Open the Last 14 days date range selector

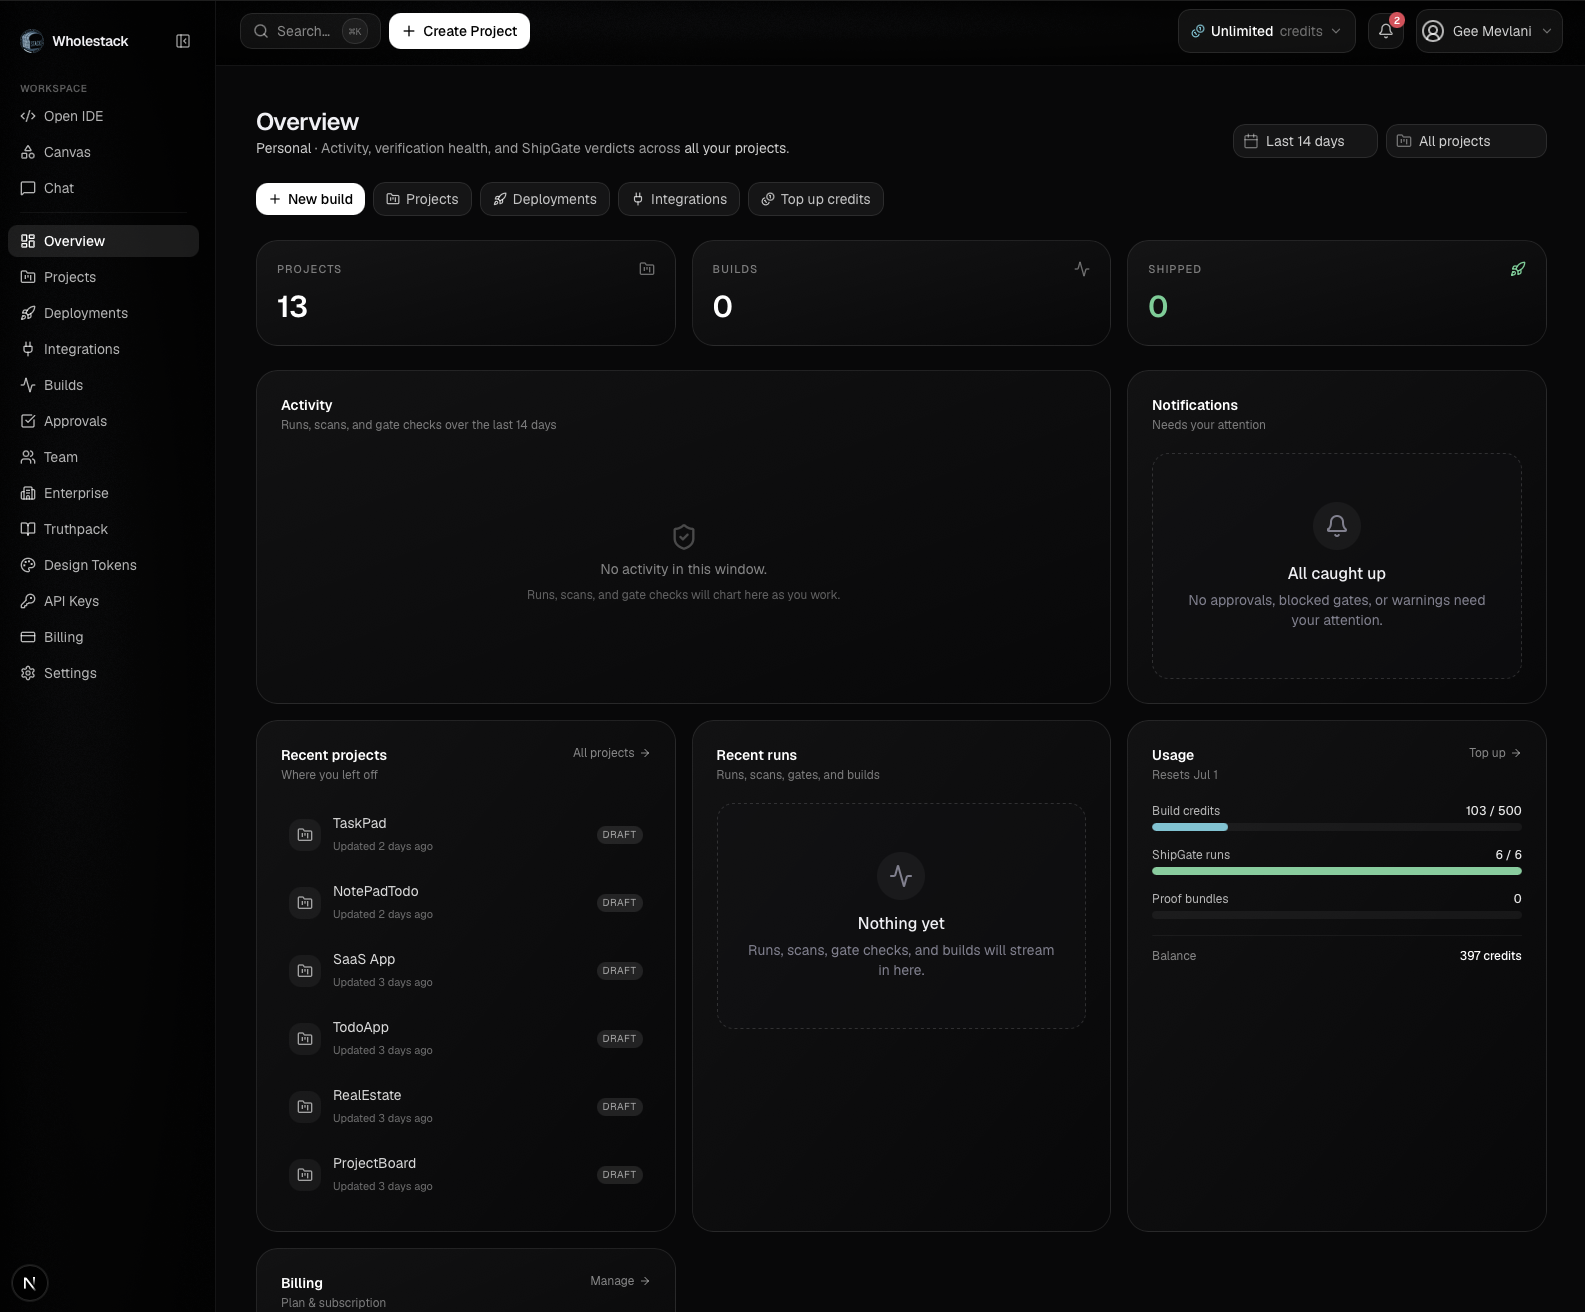click(x=1305, y=141)
